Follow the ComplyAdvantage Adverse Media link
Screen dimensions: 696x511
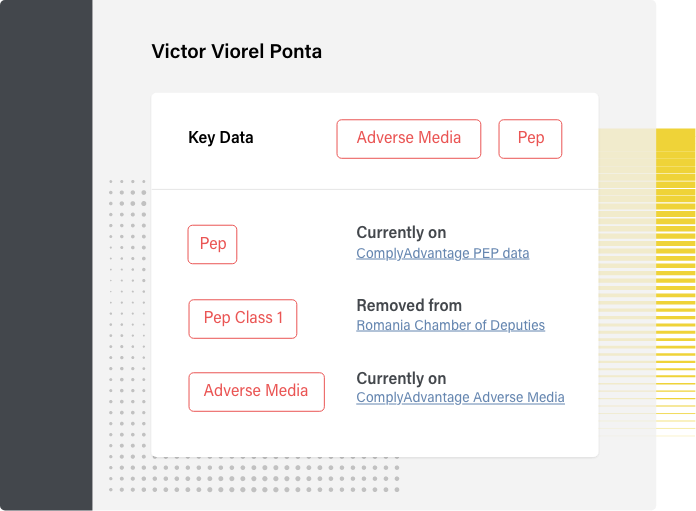(460, 397)
